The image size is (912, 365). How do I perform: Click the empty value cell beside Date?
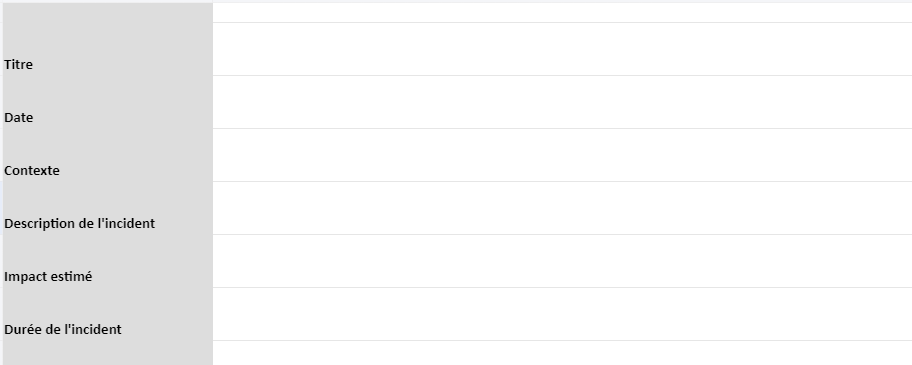point(562,102)
